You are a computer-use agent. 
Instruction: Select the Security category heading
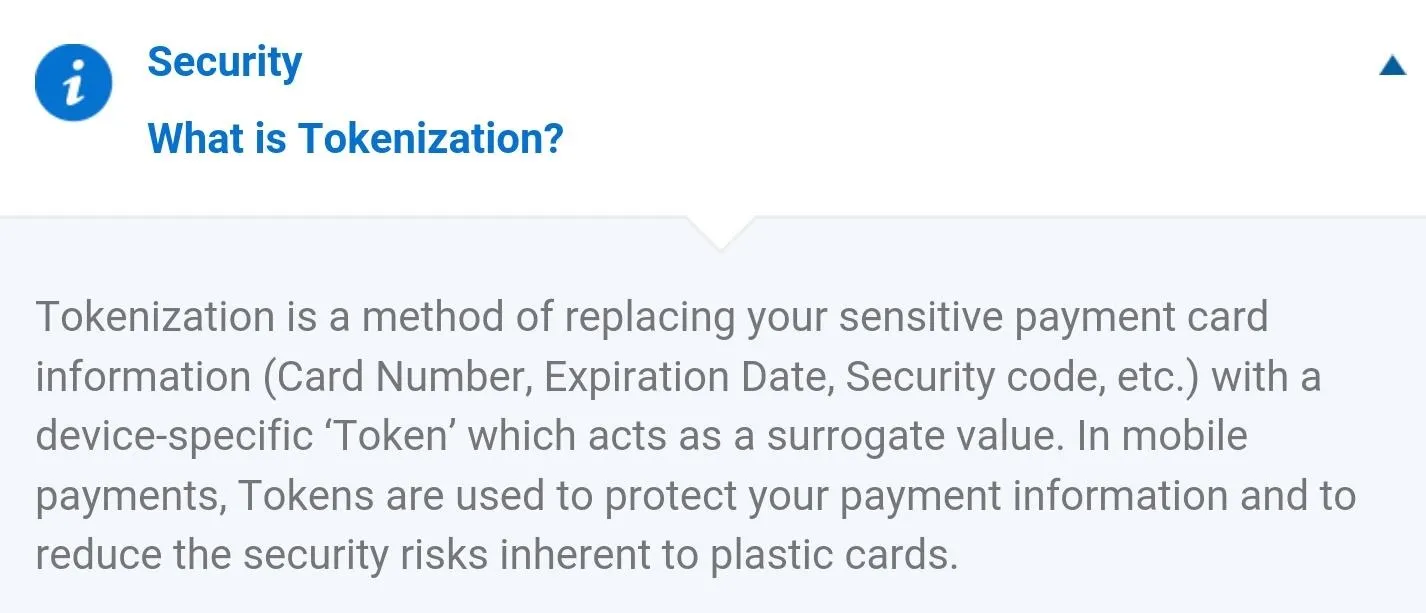pos(225,62)
